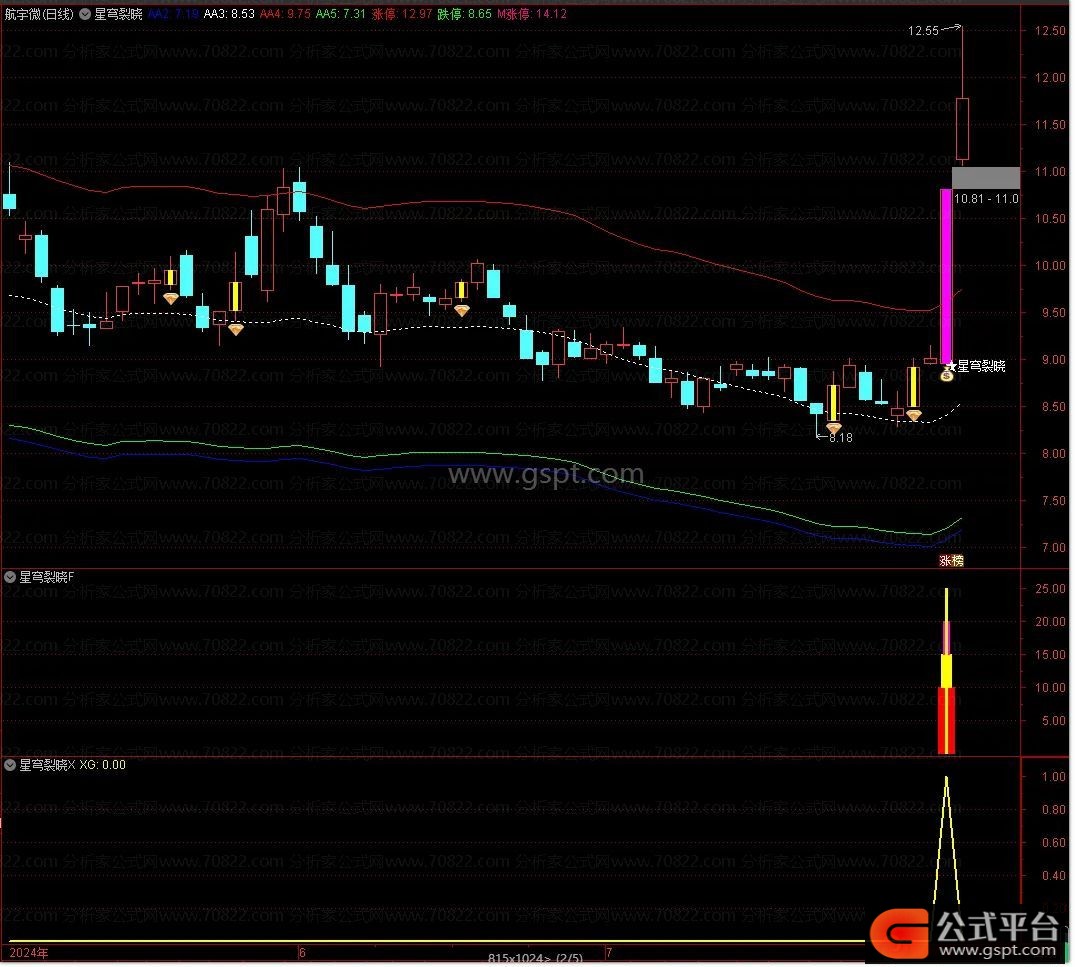Select the gray price gap box
The width and height of the screenshot is (1075, 967).
(987, 178)
